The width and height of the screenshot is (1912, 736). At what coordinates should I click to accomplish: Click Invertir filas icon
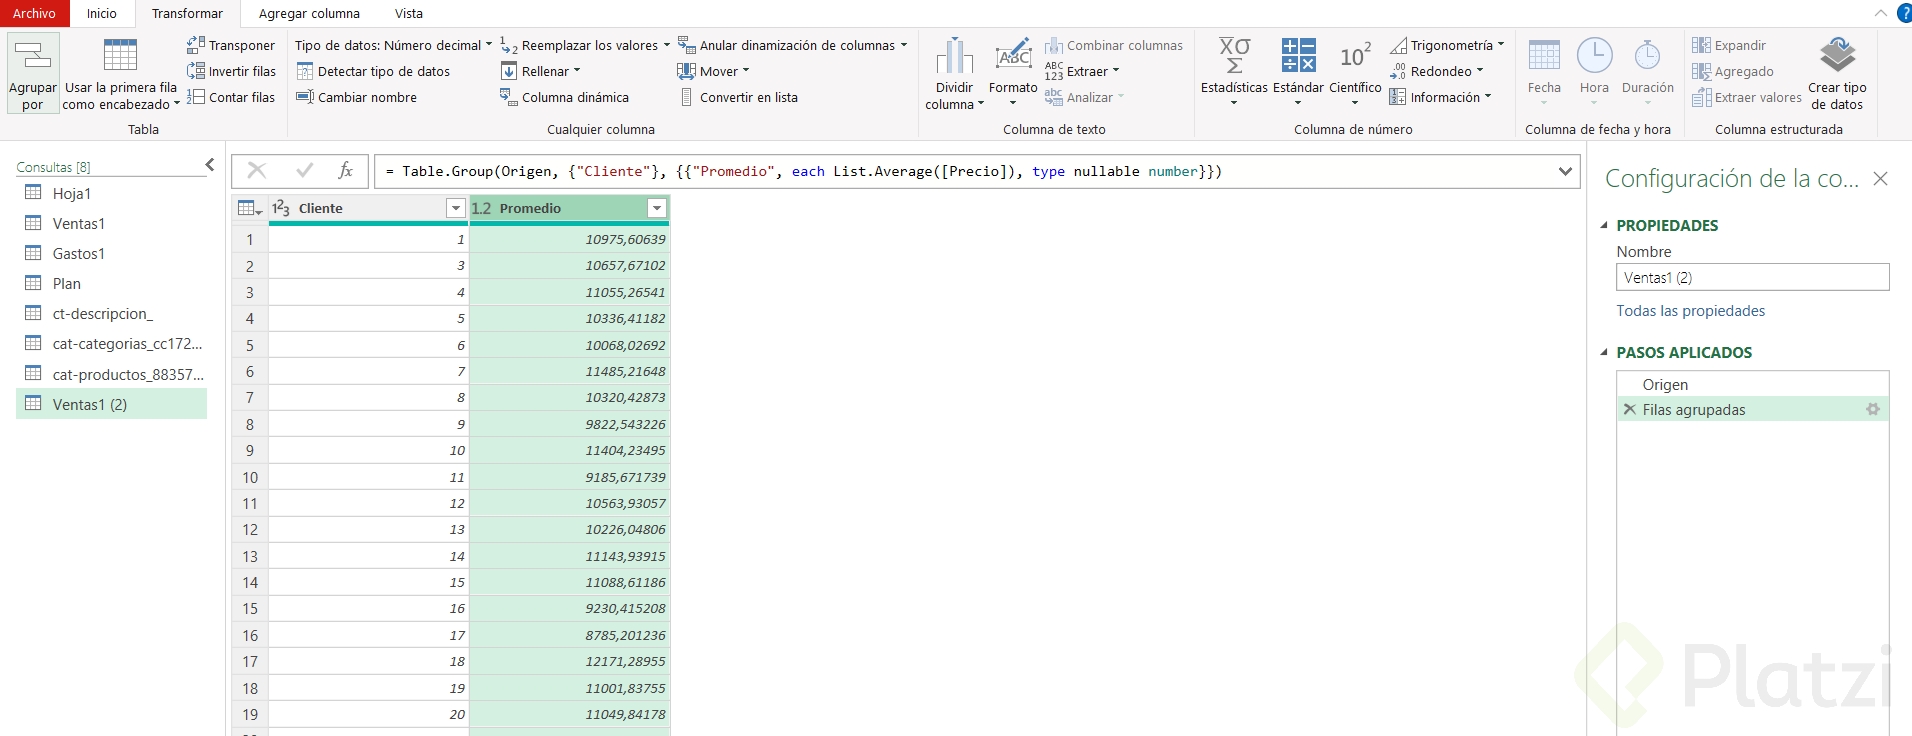196,71
